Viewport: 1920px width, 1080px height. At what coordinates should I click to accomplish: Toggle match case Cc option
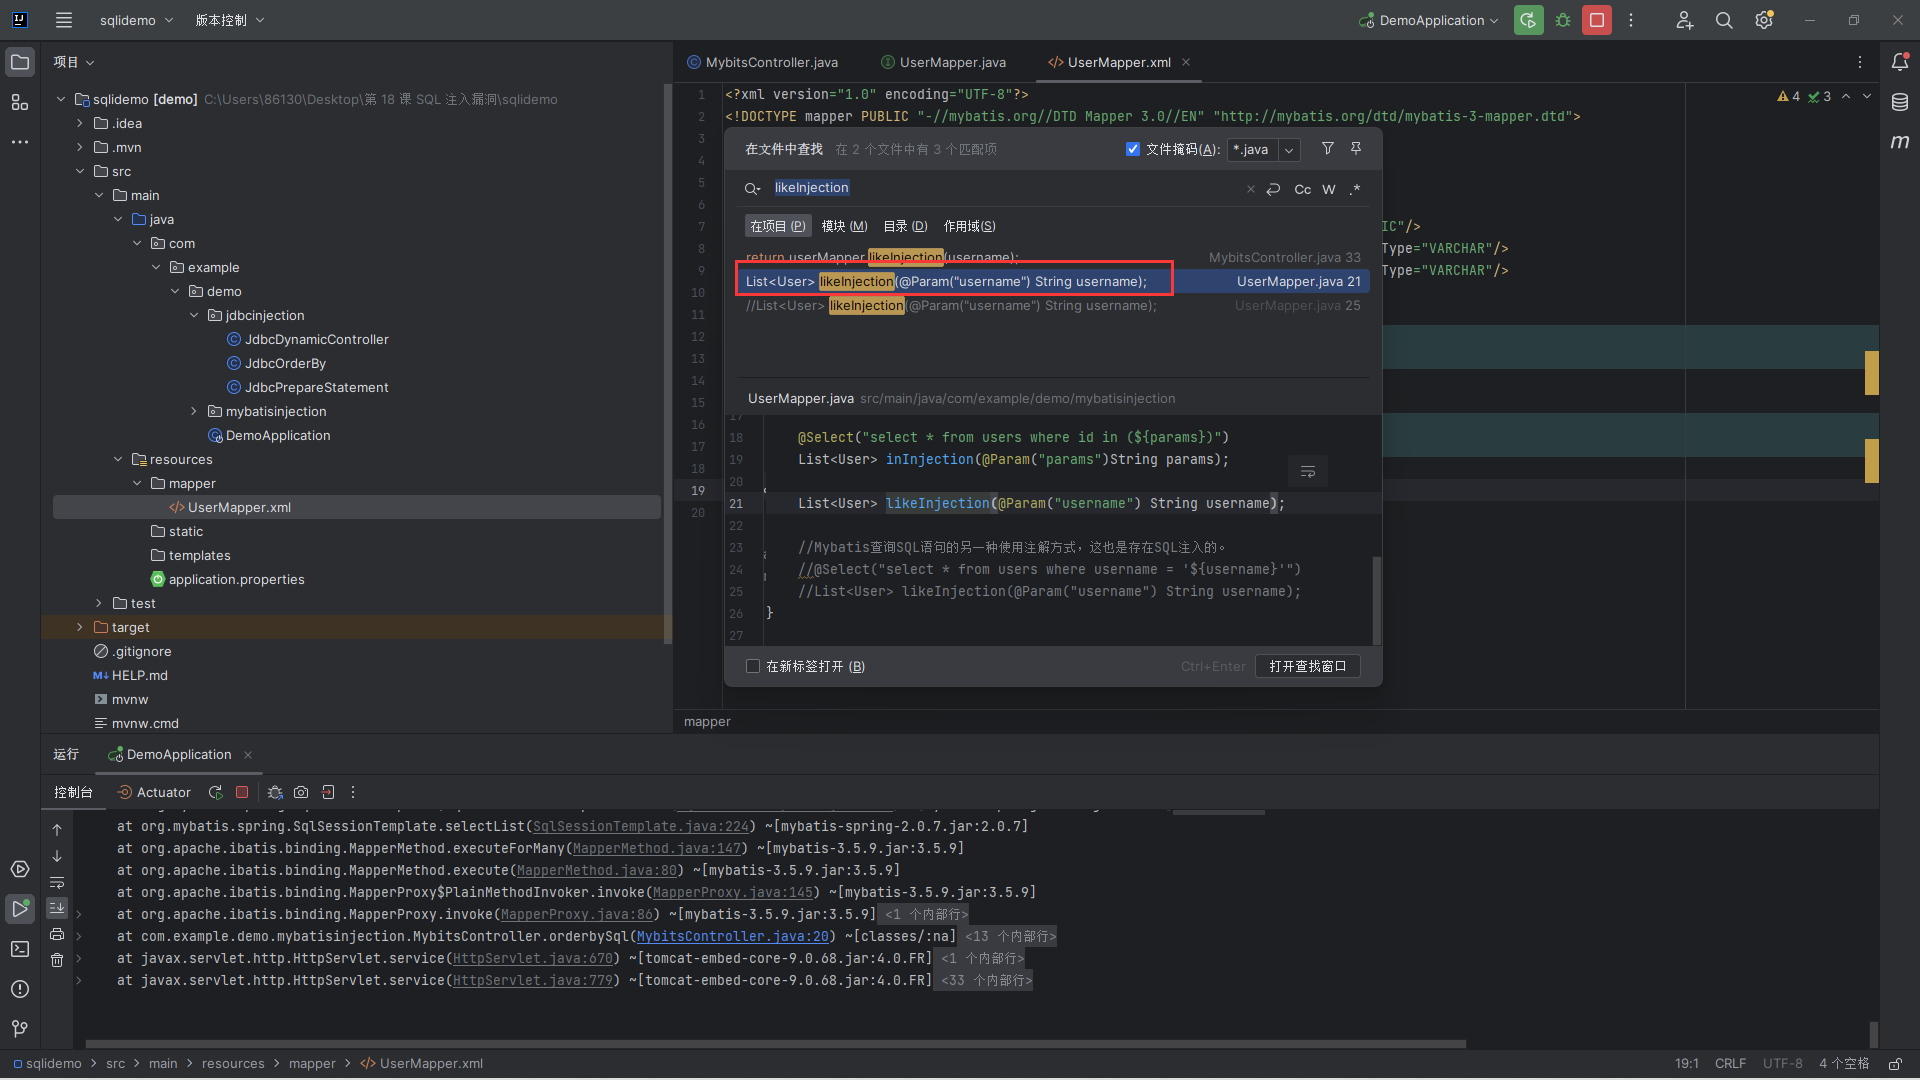[1302, 189]
